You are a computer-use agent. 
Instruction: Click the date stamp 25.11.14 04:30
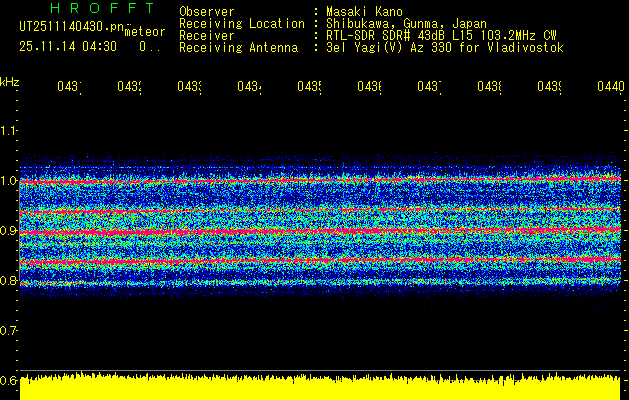68,47
